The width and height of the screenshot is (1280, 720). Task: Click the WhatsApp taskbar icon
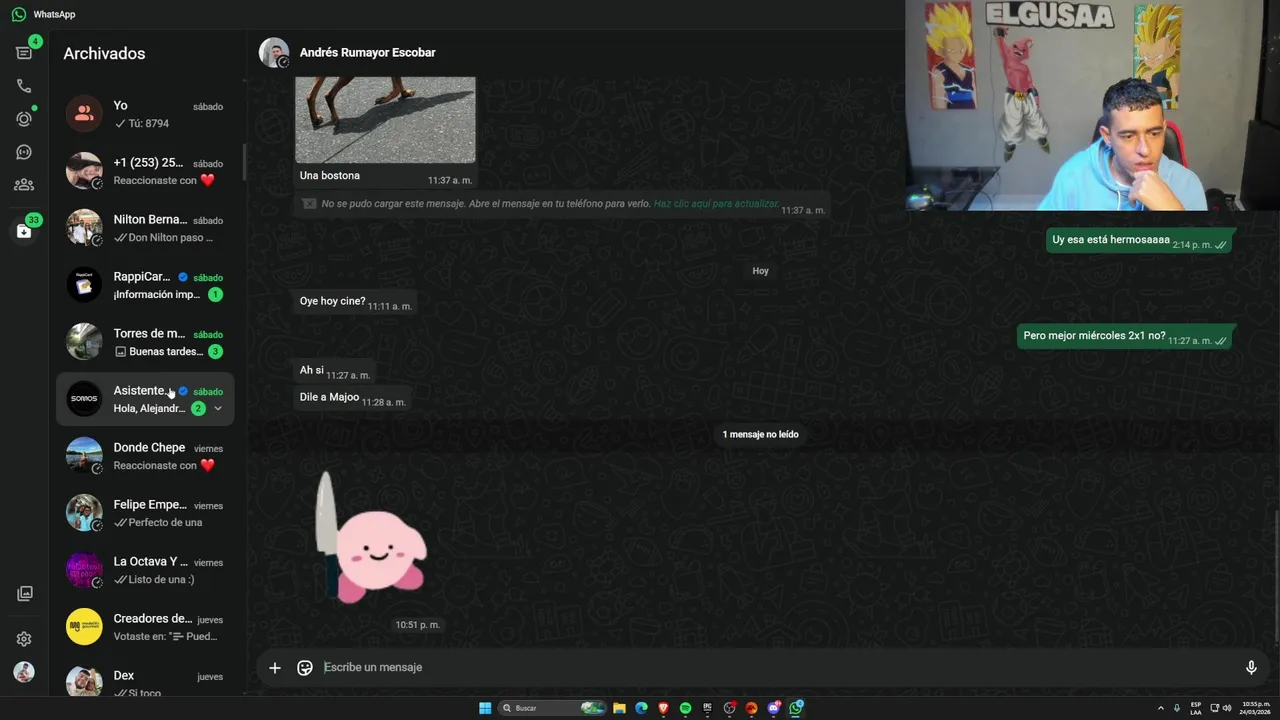click(795, 708)
